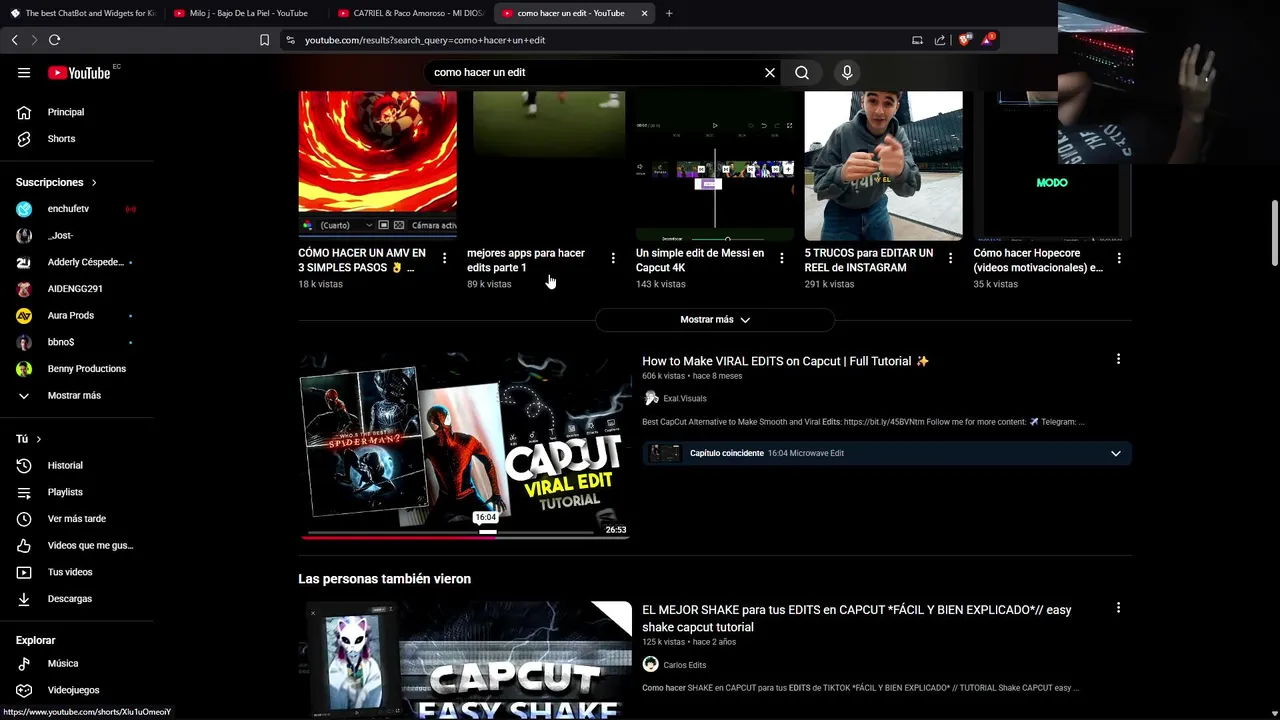Open 'How to Make VIRAL EDITS on Capcut' title
Viewport: 1280px width, 720px height.
(785, 361)
